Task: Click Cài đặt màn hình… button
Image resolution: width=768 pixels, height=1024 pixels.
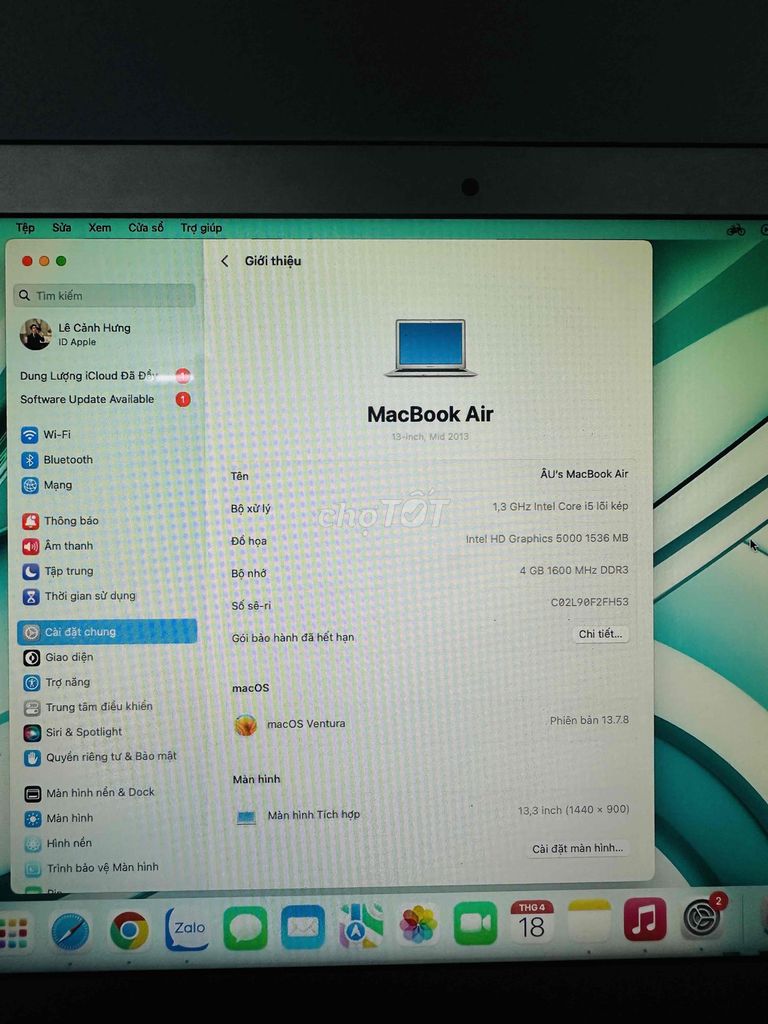Action: tap(577, 848)
